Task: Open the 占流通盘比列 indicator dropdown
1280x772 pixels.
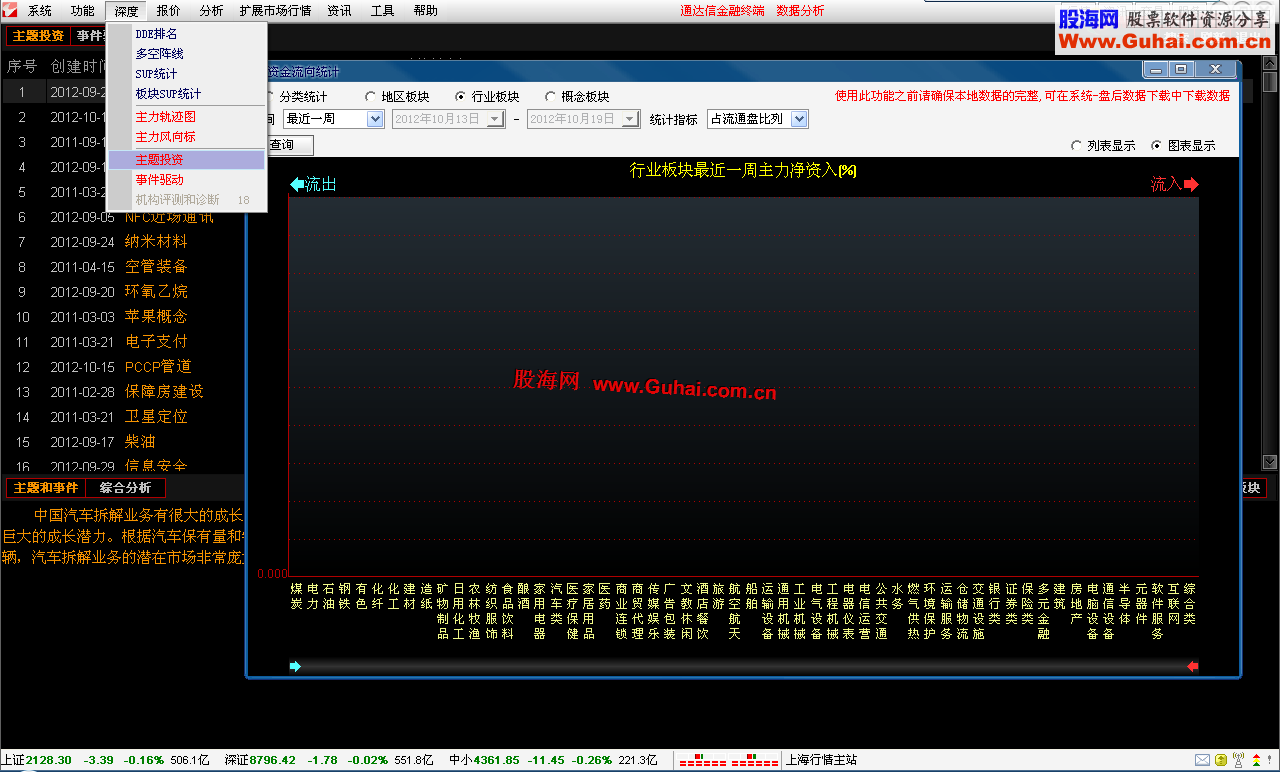Action: [799, 119]
